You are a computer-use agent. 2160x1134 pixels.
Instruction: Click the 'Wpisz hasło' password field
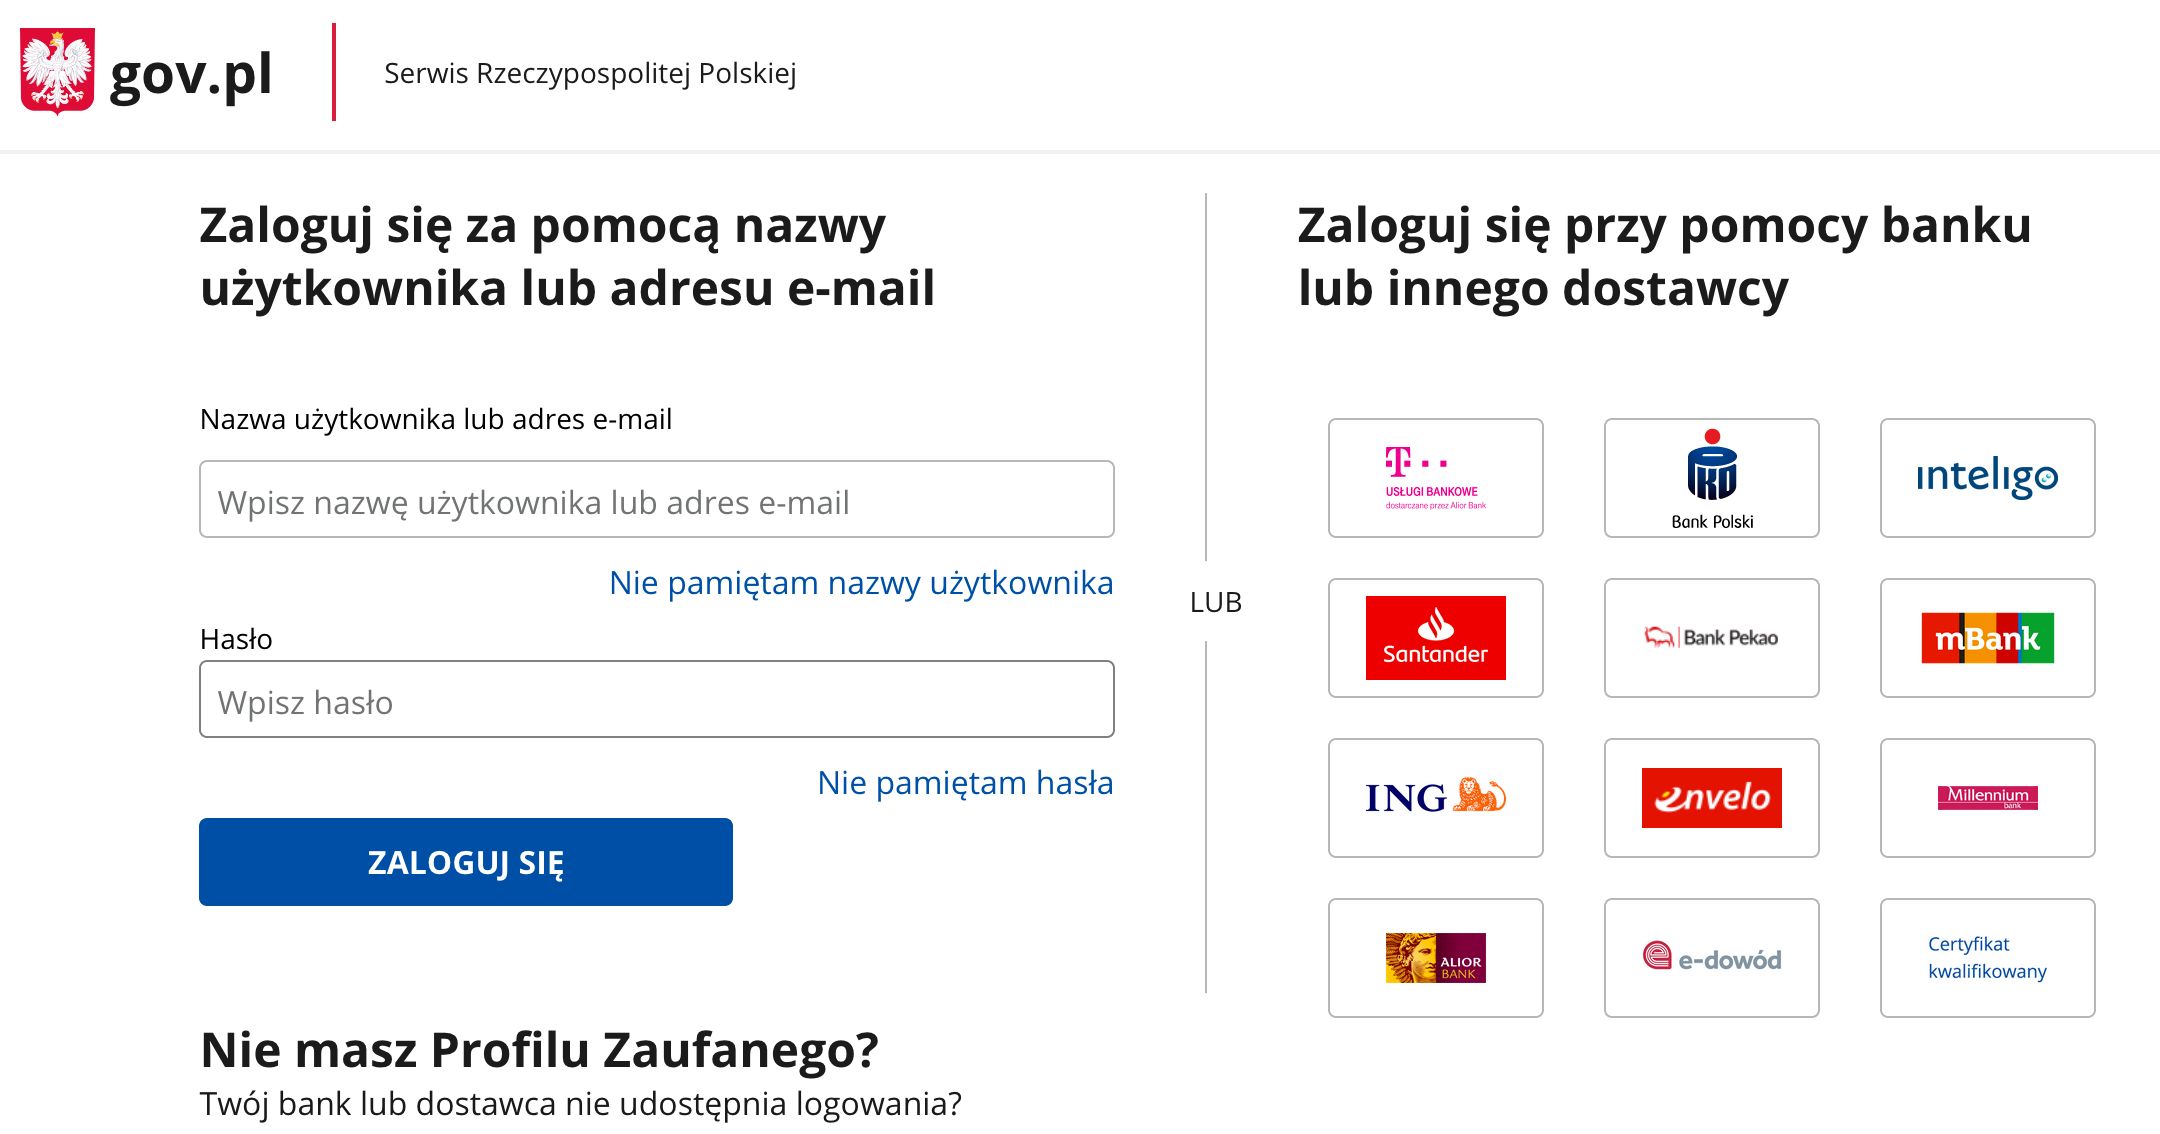pyautogui.click(x=657, y=700)
